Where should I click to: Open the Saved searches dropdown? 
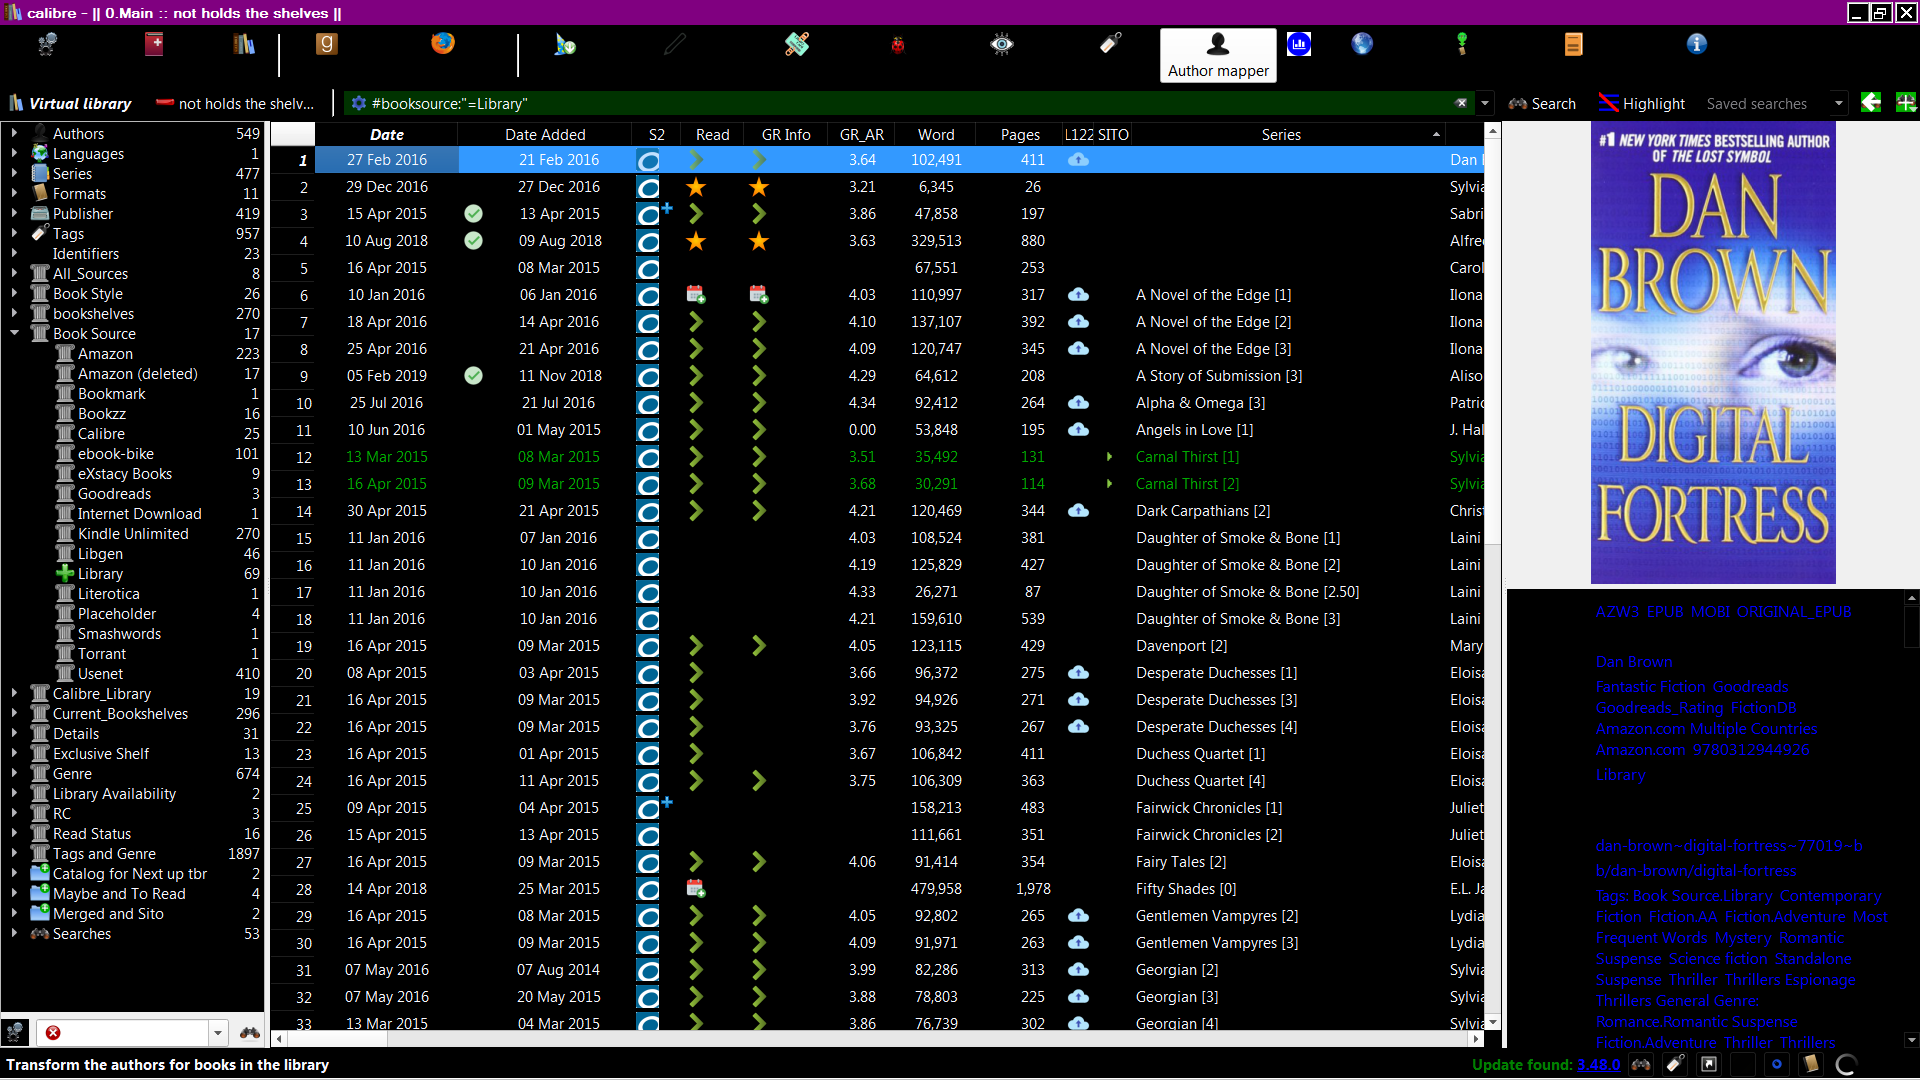[x=1838, y=104]
